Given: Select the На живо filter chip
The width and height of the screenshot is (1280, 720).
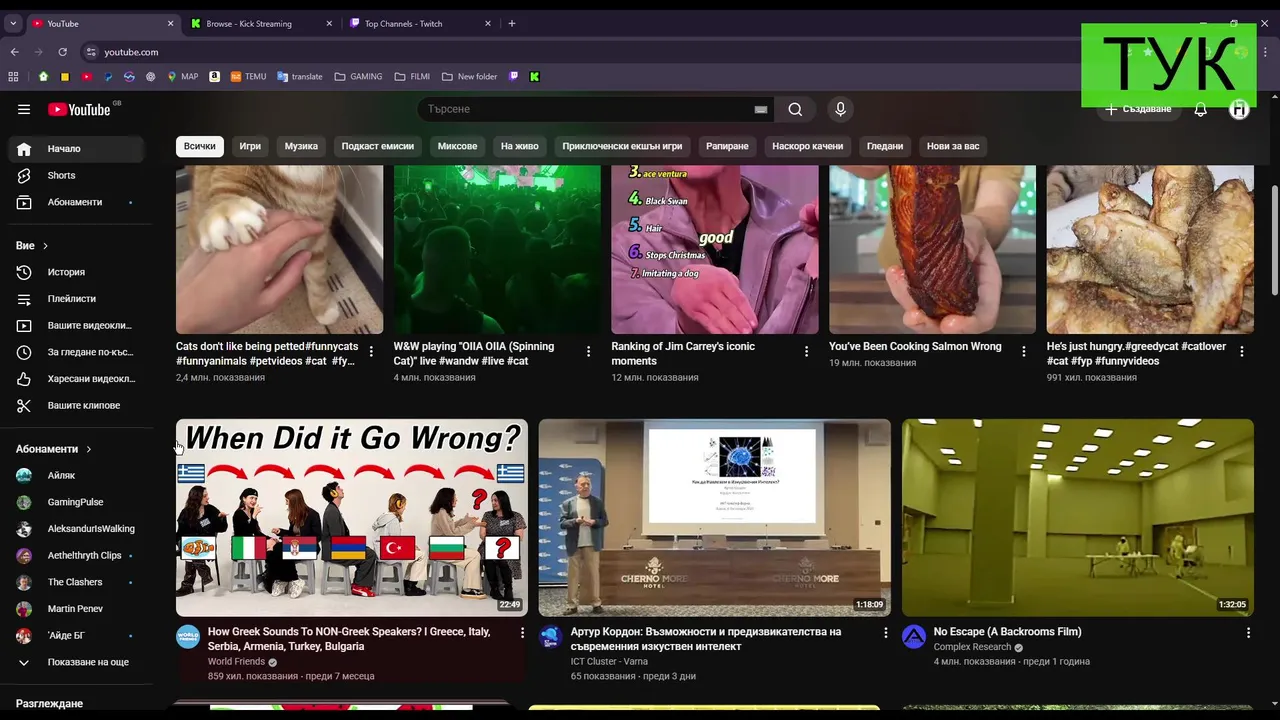Looking at the screenshot, I should click(519, 146).
